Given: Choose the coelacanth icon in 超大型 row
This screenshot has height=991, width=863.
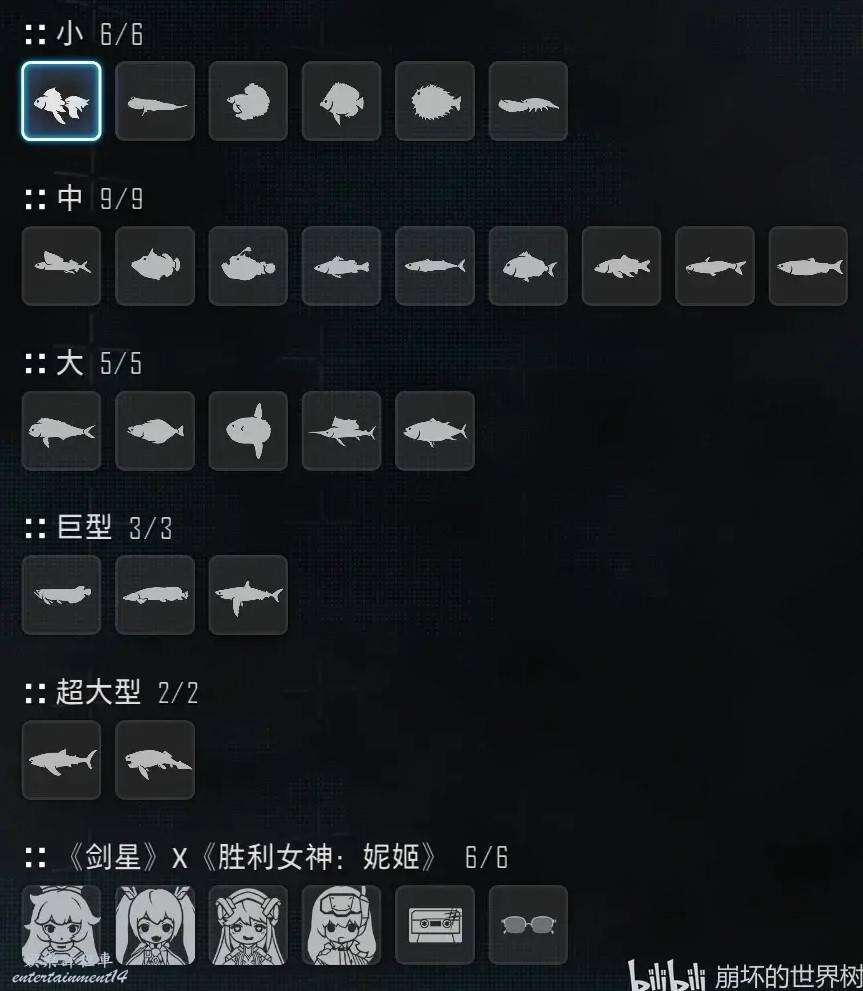Looking at the screenshot, I should point(155,760).
